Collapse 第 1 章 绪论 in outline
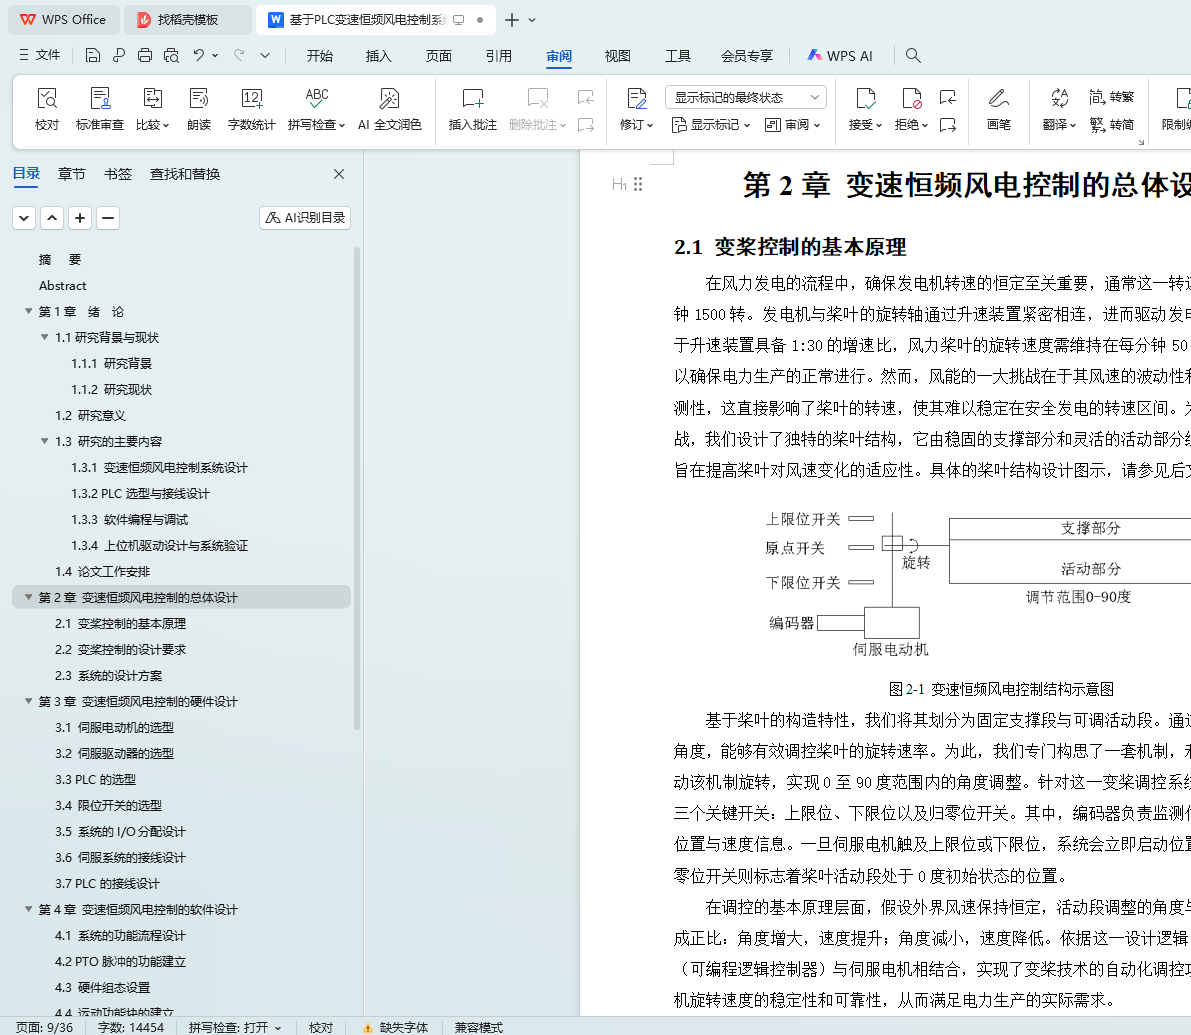The height and width of the screenshot is (1035, 1191). coord(28,311)
